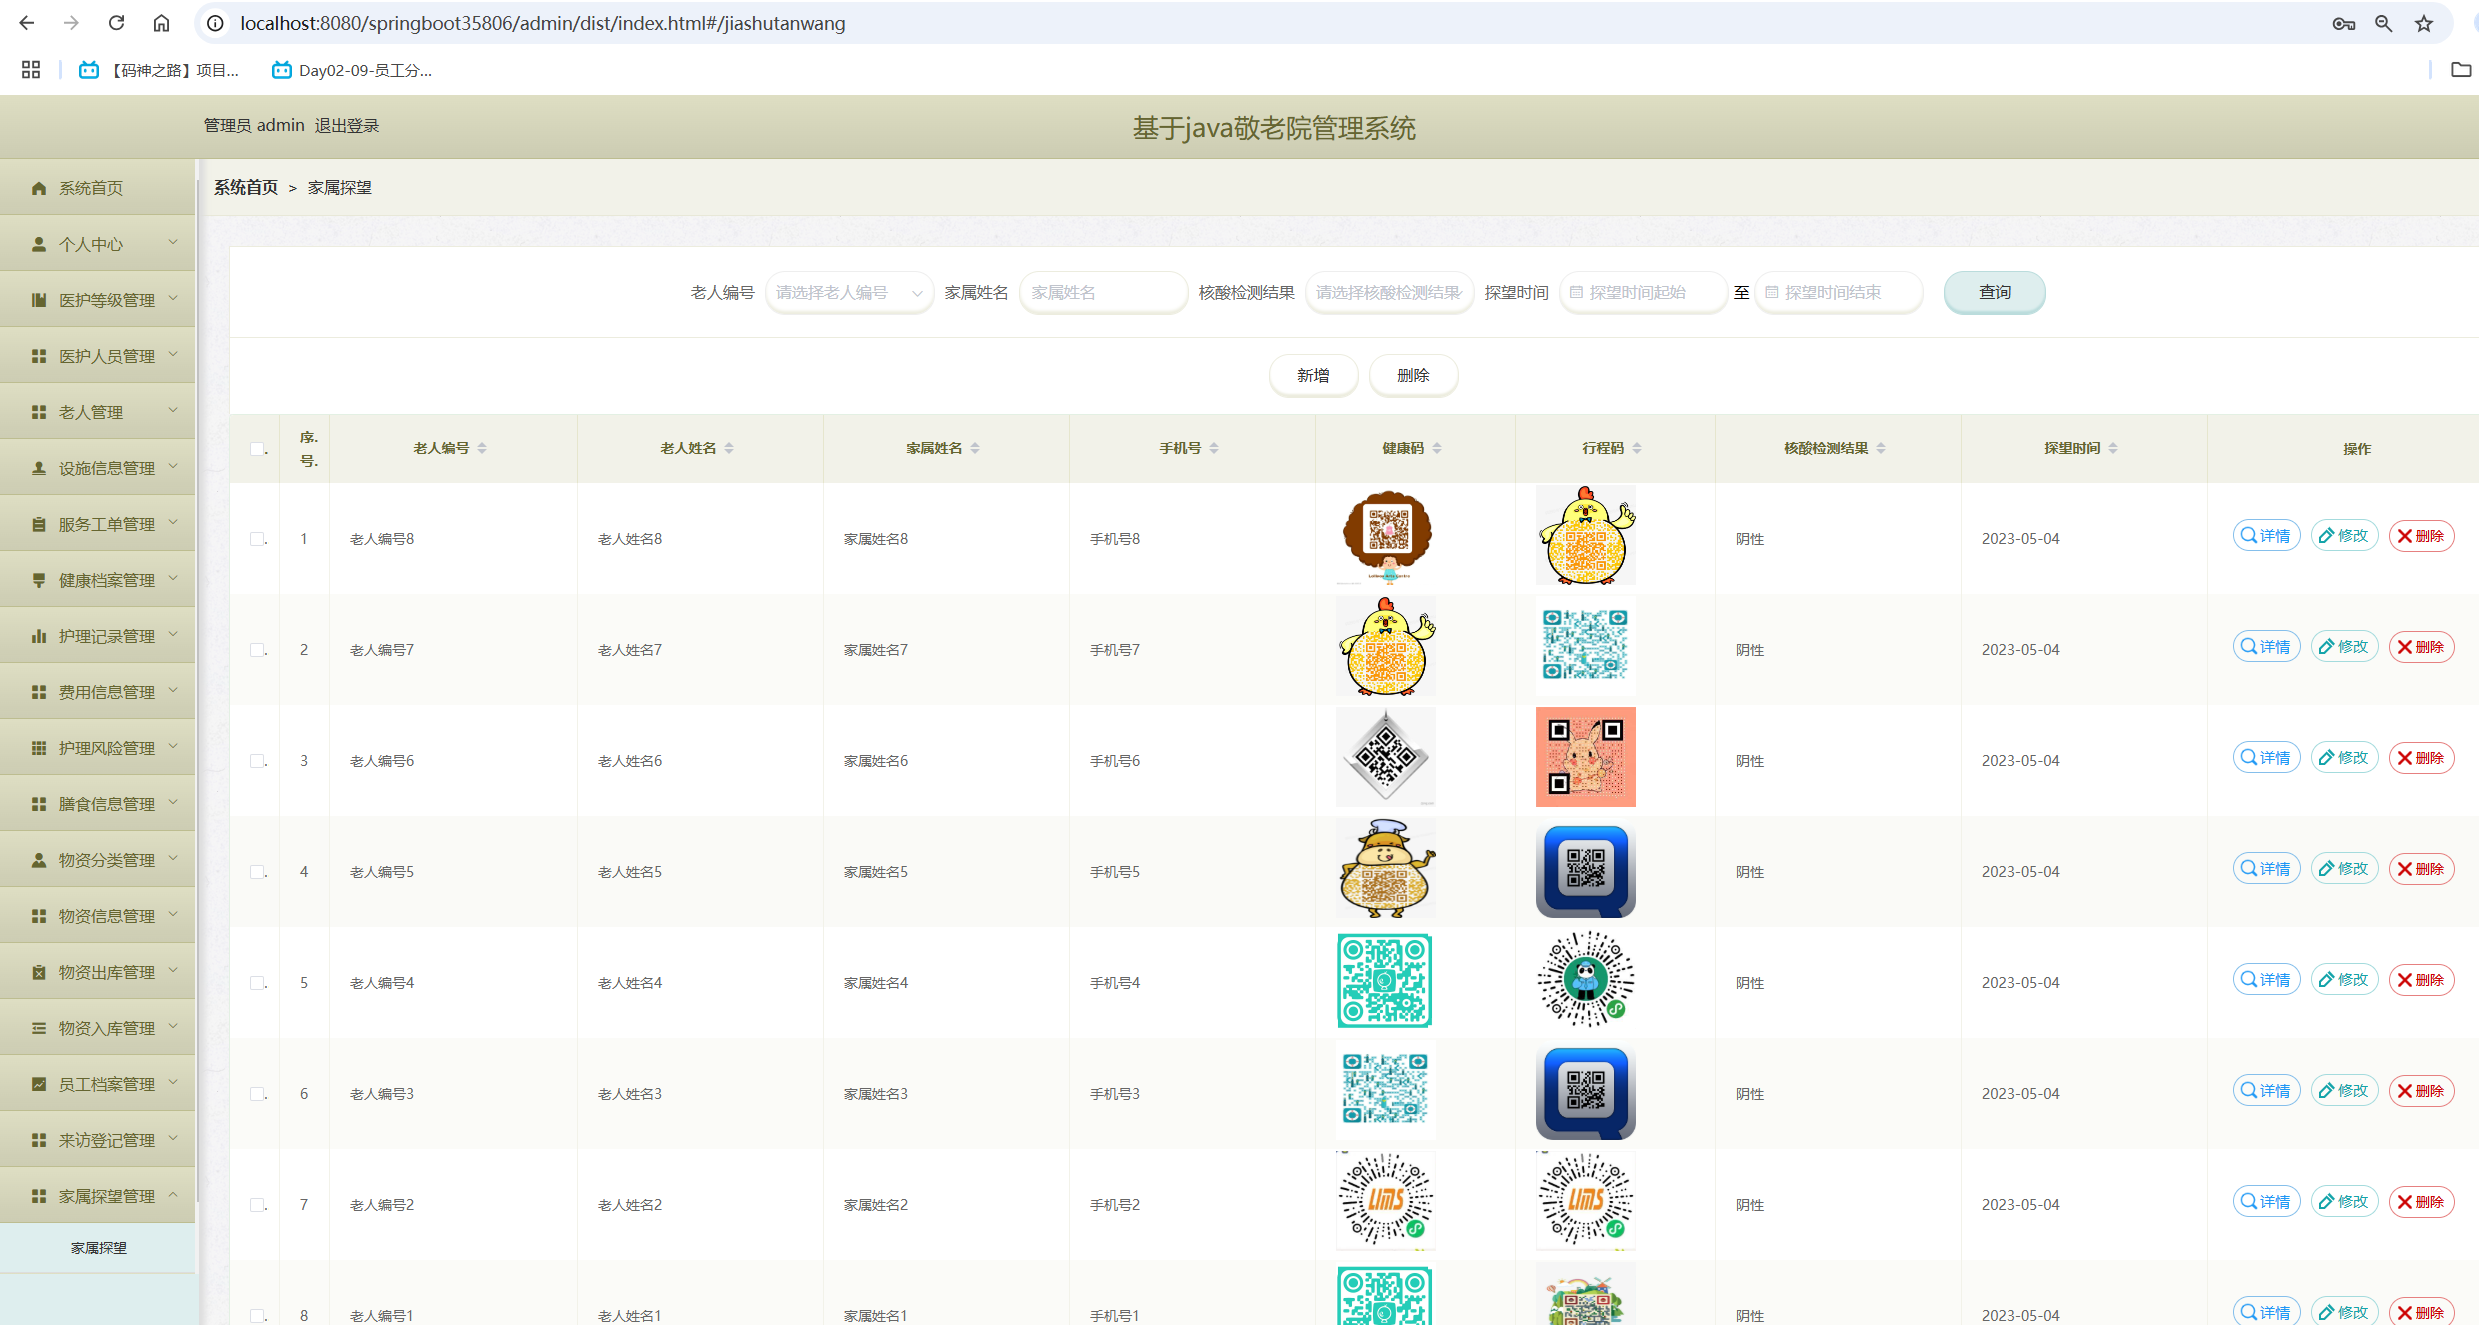The height and width of the screenshot is (1325, 2479).
Task: Bookmark this page with the star icon
Action: coord(2424,23)
